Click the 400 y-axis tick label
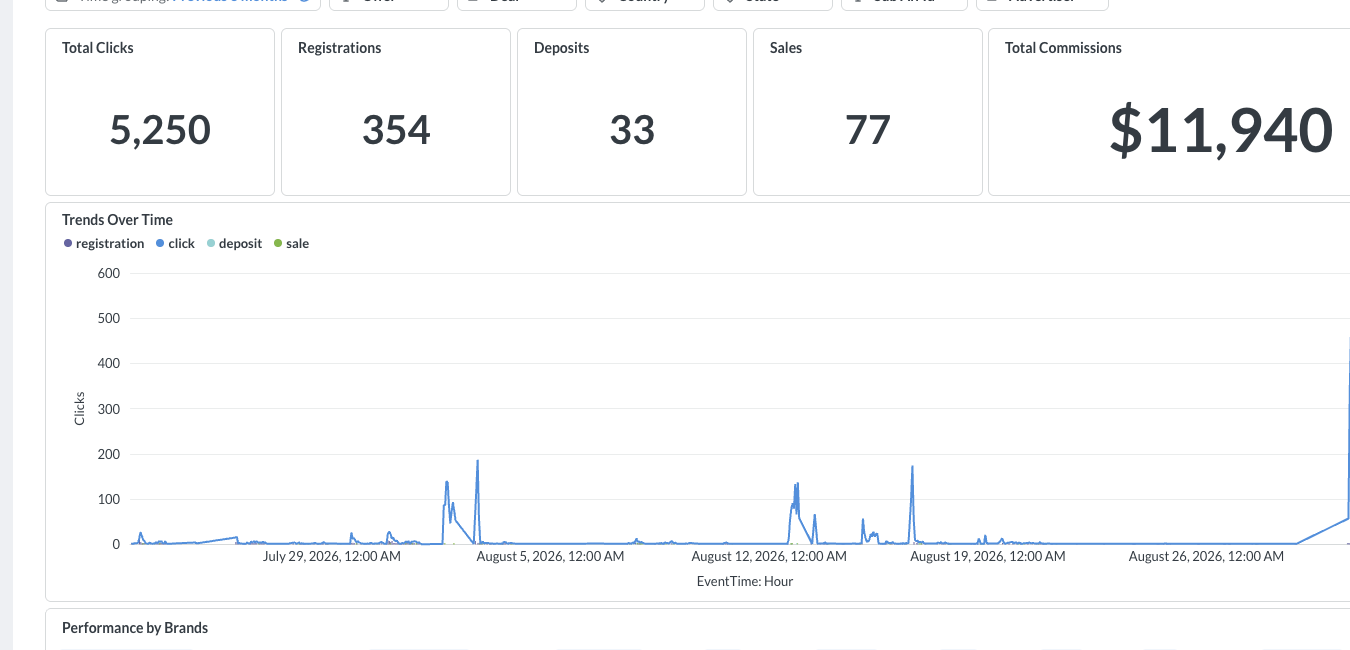The width and height of the screenshot is (1350, 650). [x=109, y=364]
